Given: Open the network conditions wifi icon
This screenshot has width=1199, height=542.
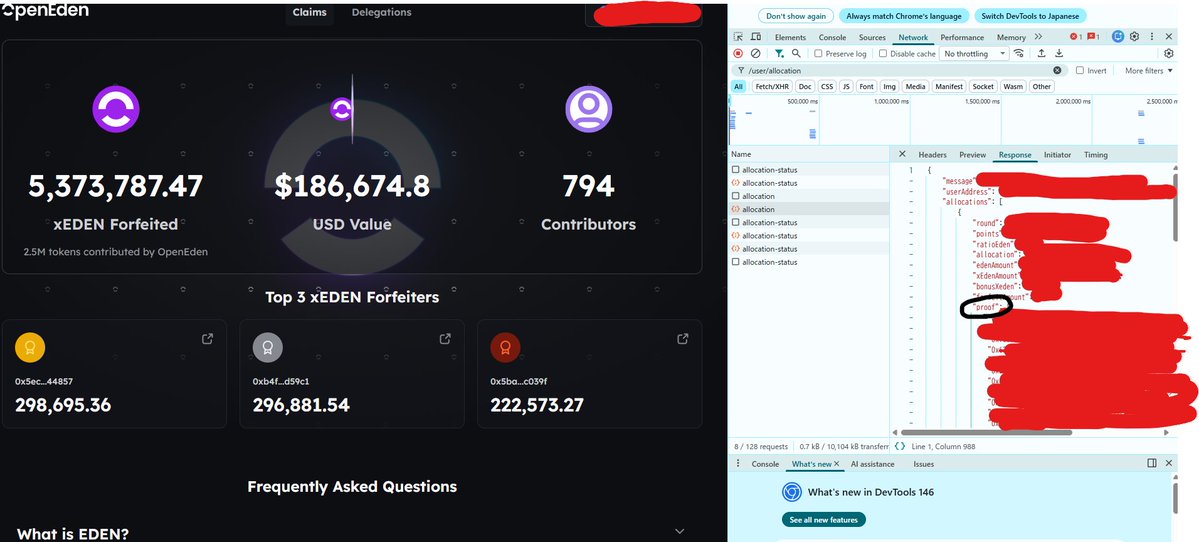Looking at the screenshot, I should point(1019,54).
